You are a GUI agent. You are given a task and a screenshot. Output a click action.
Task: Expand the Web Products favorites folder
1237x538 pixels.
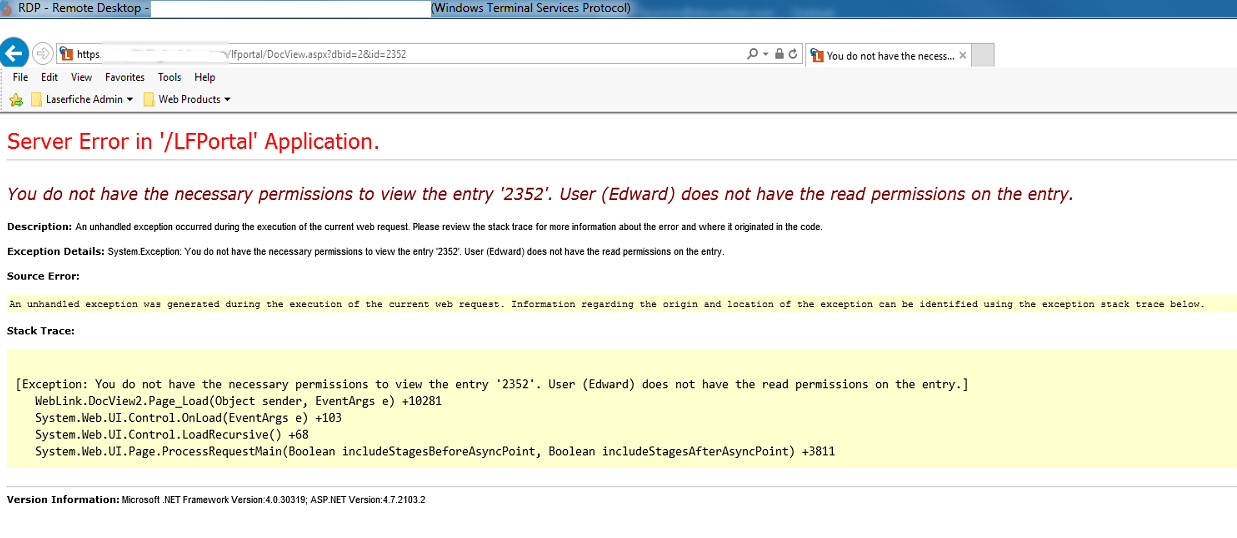click(x=187, y=99)
